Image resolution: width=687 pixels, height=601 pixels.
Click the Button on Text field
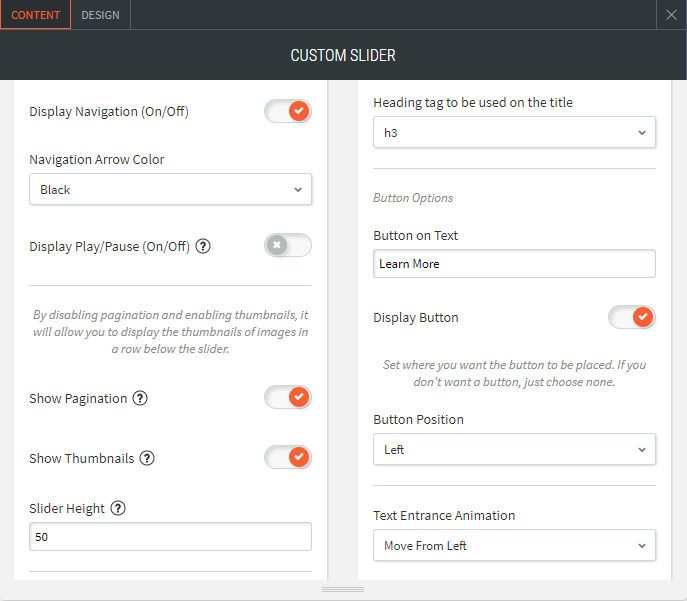(514, 264)
